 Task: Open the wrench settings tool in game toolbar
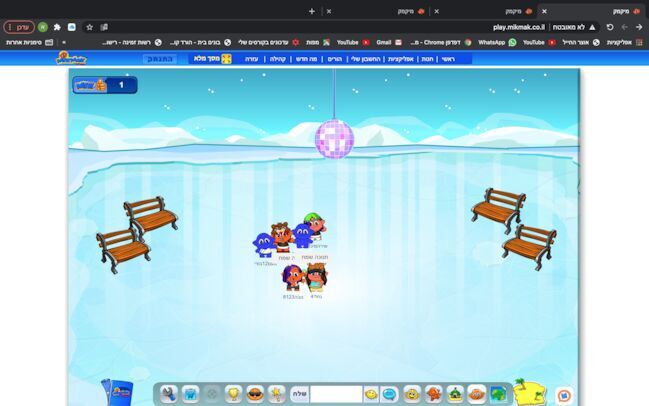point(169,394)
